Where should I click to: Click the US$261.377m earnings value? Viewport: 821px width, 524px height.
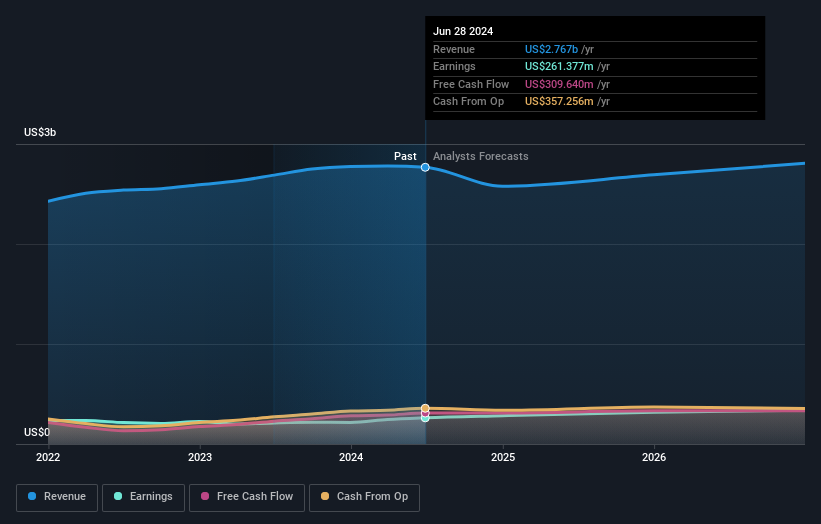(559, 66)
